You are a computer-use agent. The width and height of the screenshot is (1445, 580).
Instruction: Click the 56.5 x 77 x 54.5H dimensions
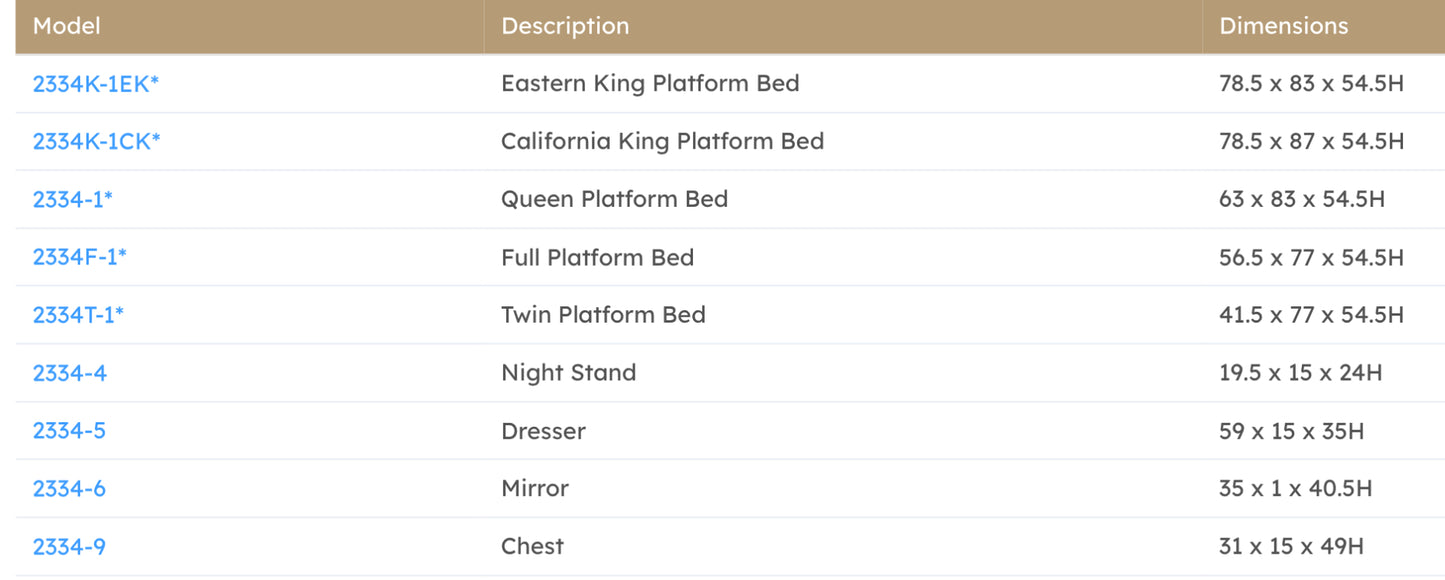[x=1311, y=258]
